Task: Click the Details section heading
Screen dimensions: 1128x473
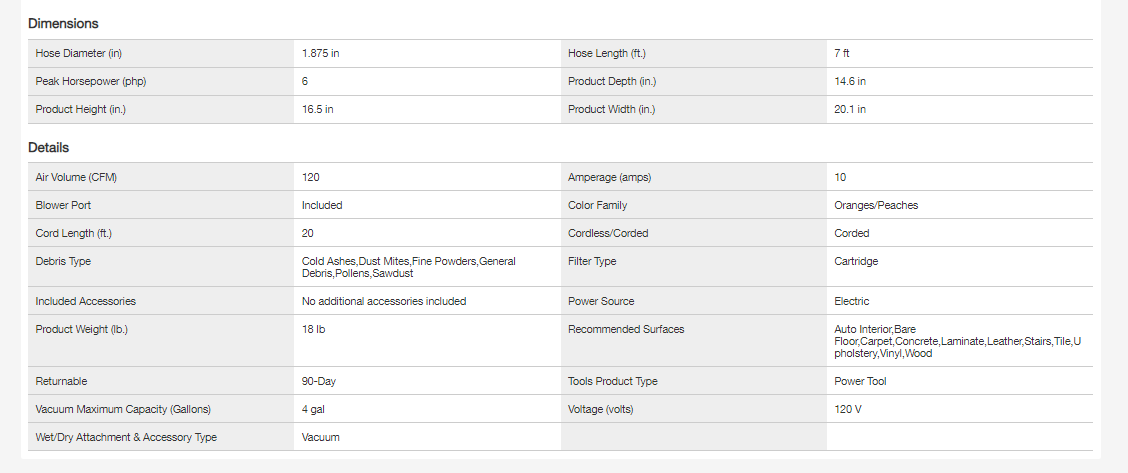Action: tap(49, 147)
